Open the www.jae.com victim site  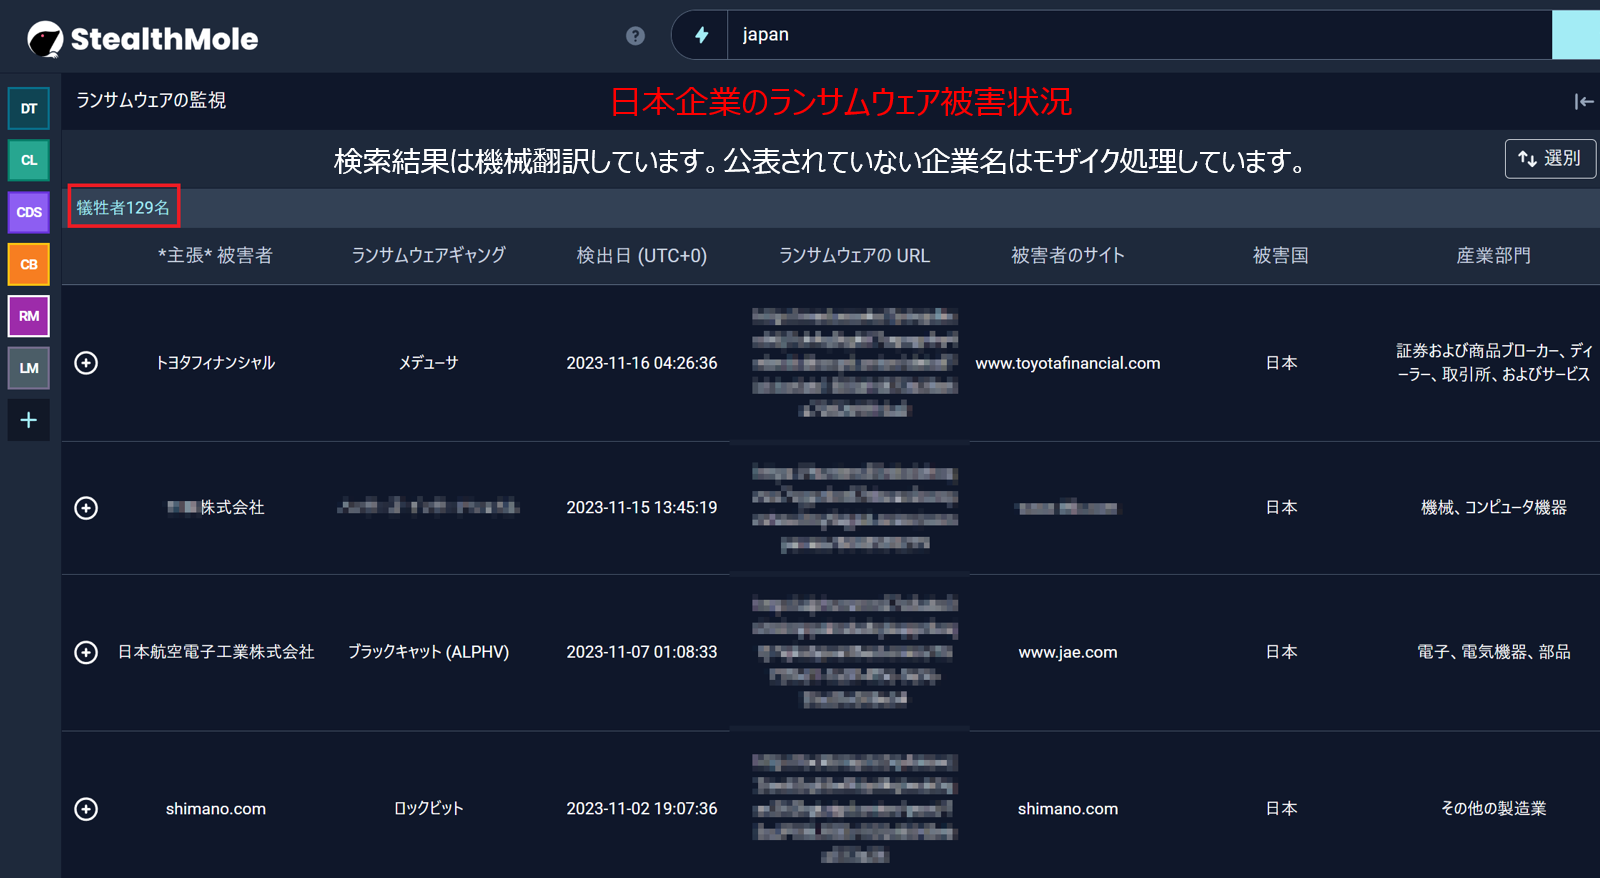point(1067,653)
